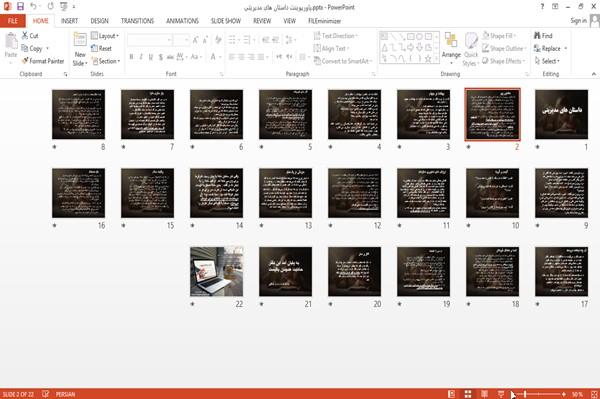Open the Section dropdown menu
Image resolution: width=600 pixels, height=399 pixels.
[x=106, y=61]
